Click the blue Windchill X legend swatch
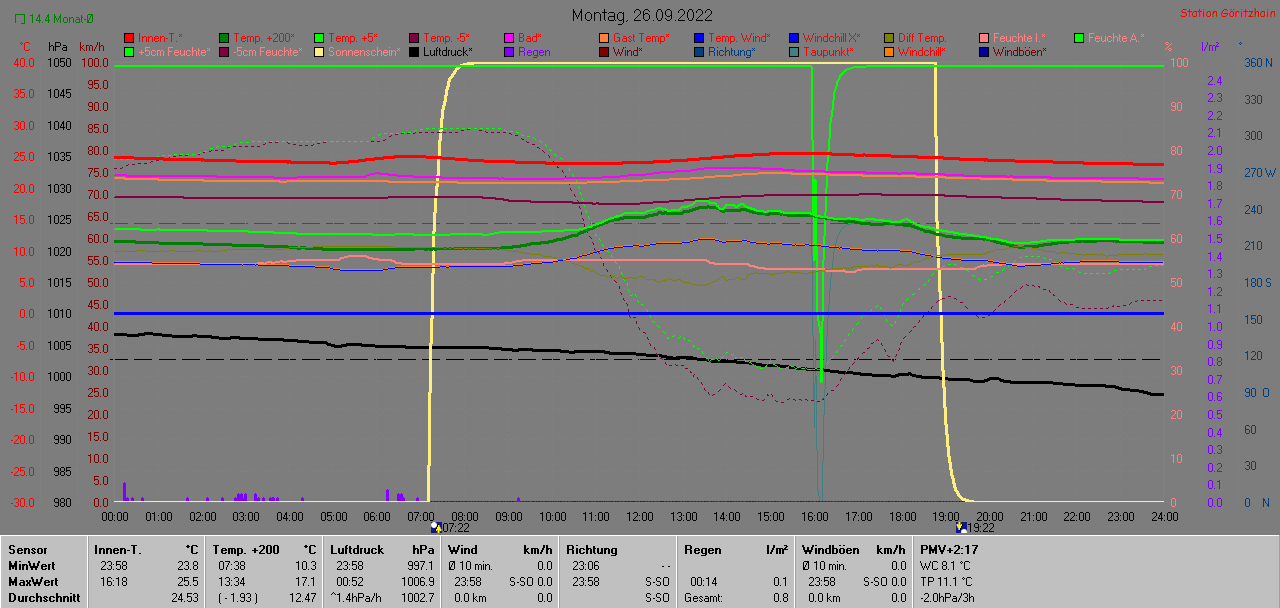Screen dimensions: 1280x608 pos(794,38)
